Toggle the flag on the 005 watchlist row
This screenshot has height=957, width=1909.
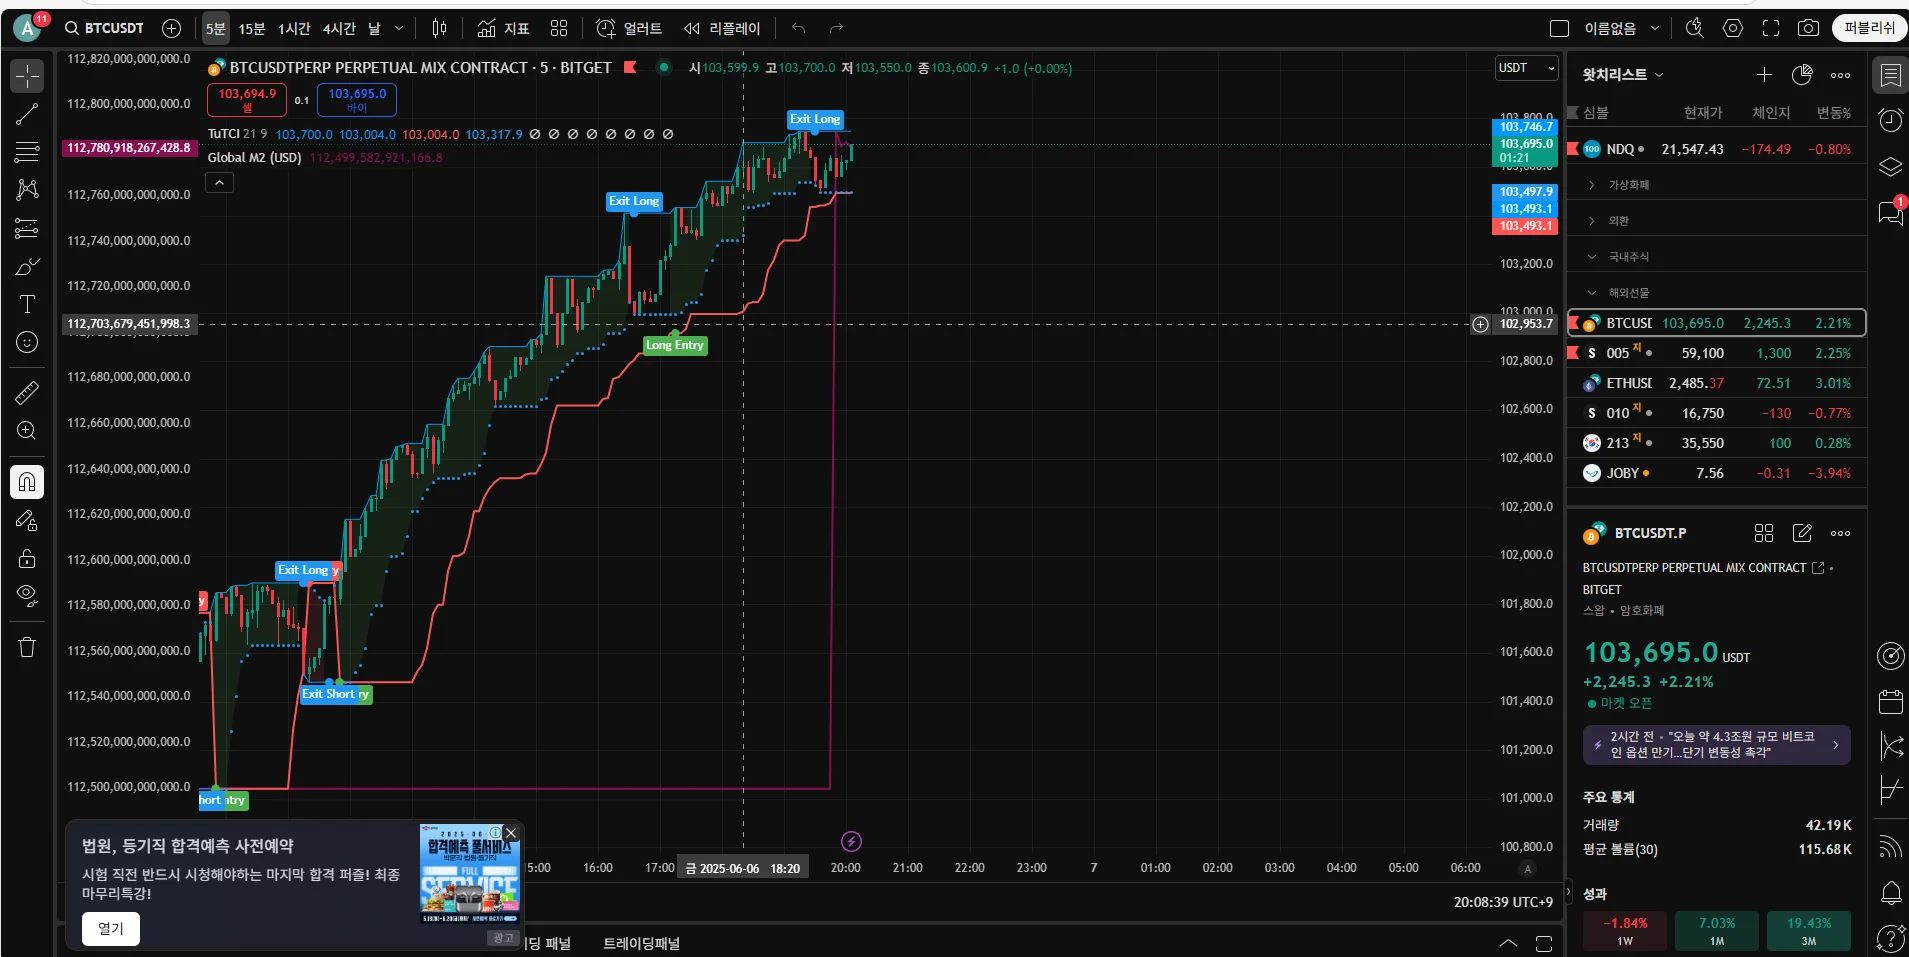tap(1572, 353)
